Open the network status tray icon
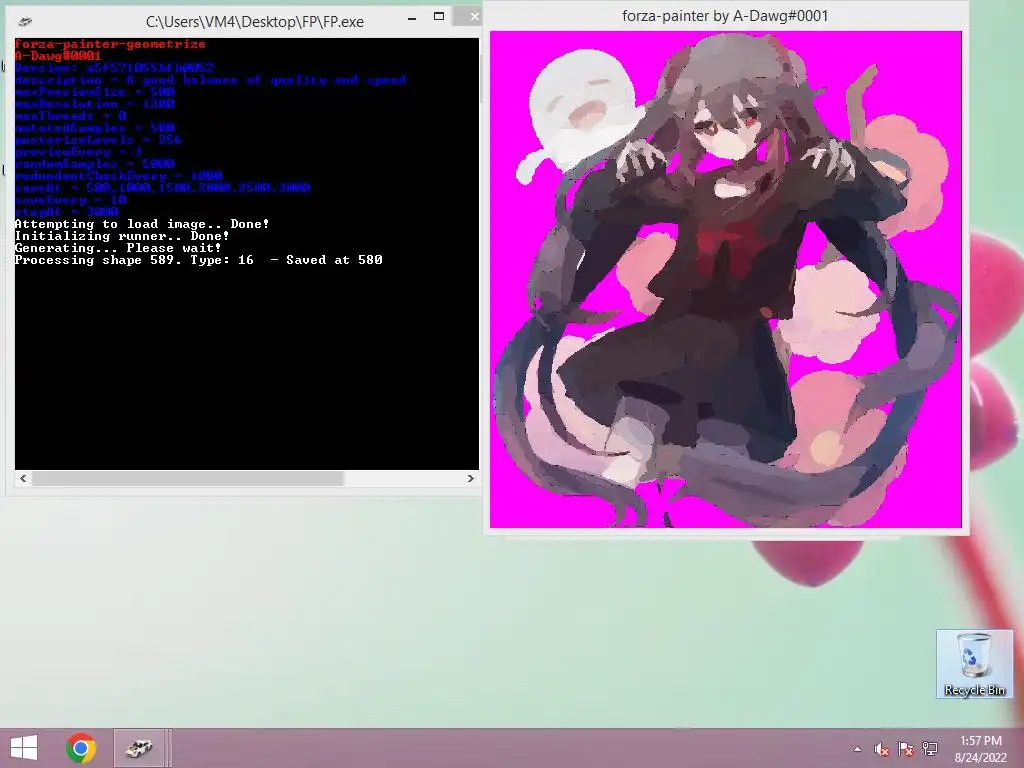Image resolution: width=1024 pixels, height=768 pixels. click(x=930, y=749)
